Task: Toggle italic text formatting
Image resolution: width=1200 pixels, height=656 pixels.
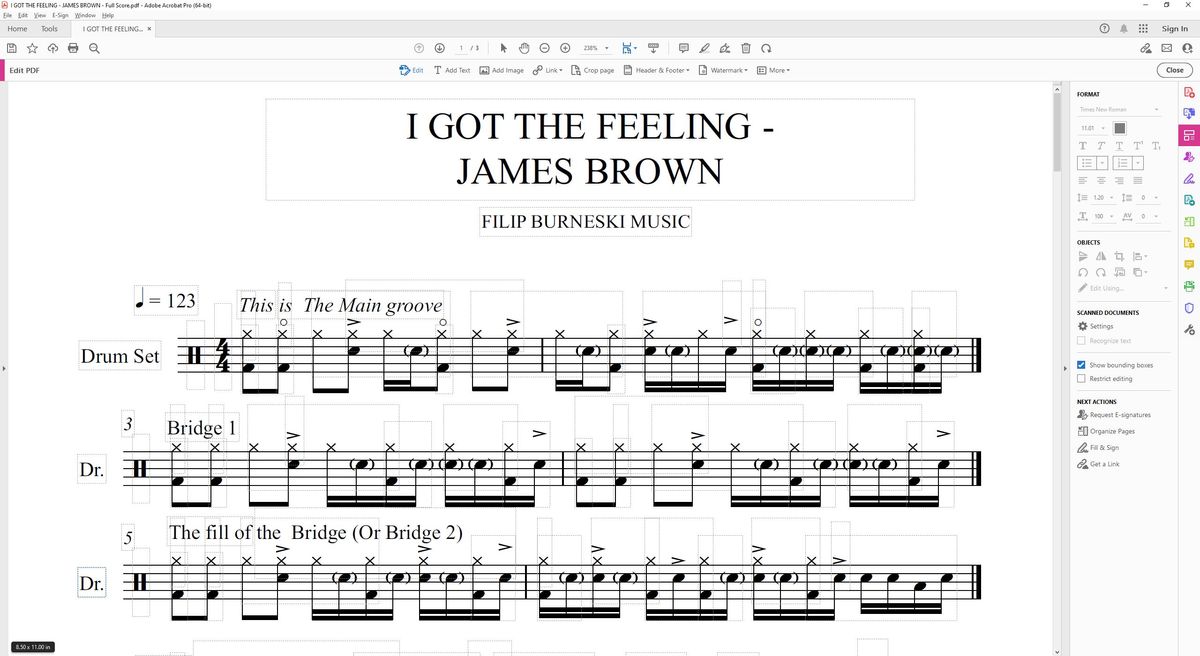Action: [1101, 146]
